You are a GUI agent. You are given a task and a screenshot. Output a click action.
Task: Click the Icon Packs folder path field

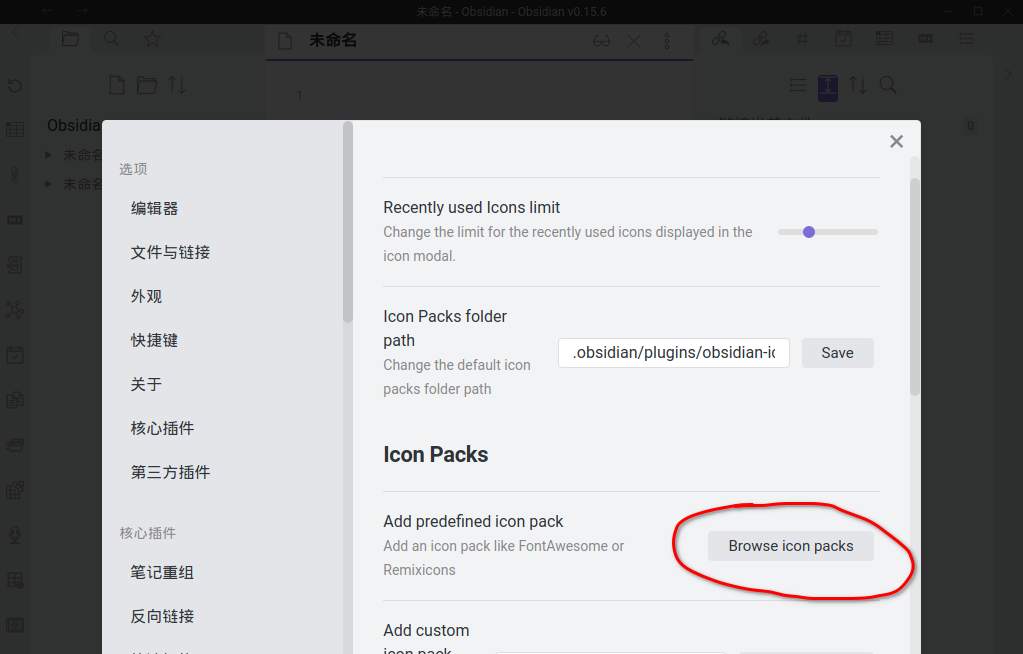tap(674, 353)
